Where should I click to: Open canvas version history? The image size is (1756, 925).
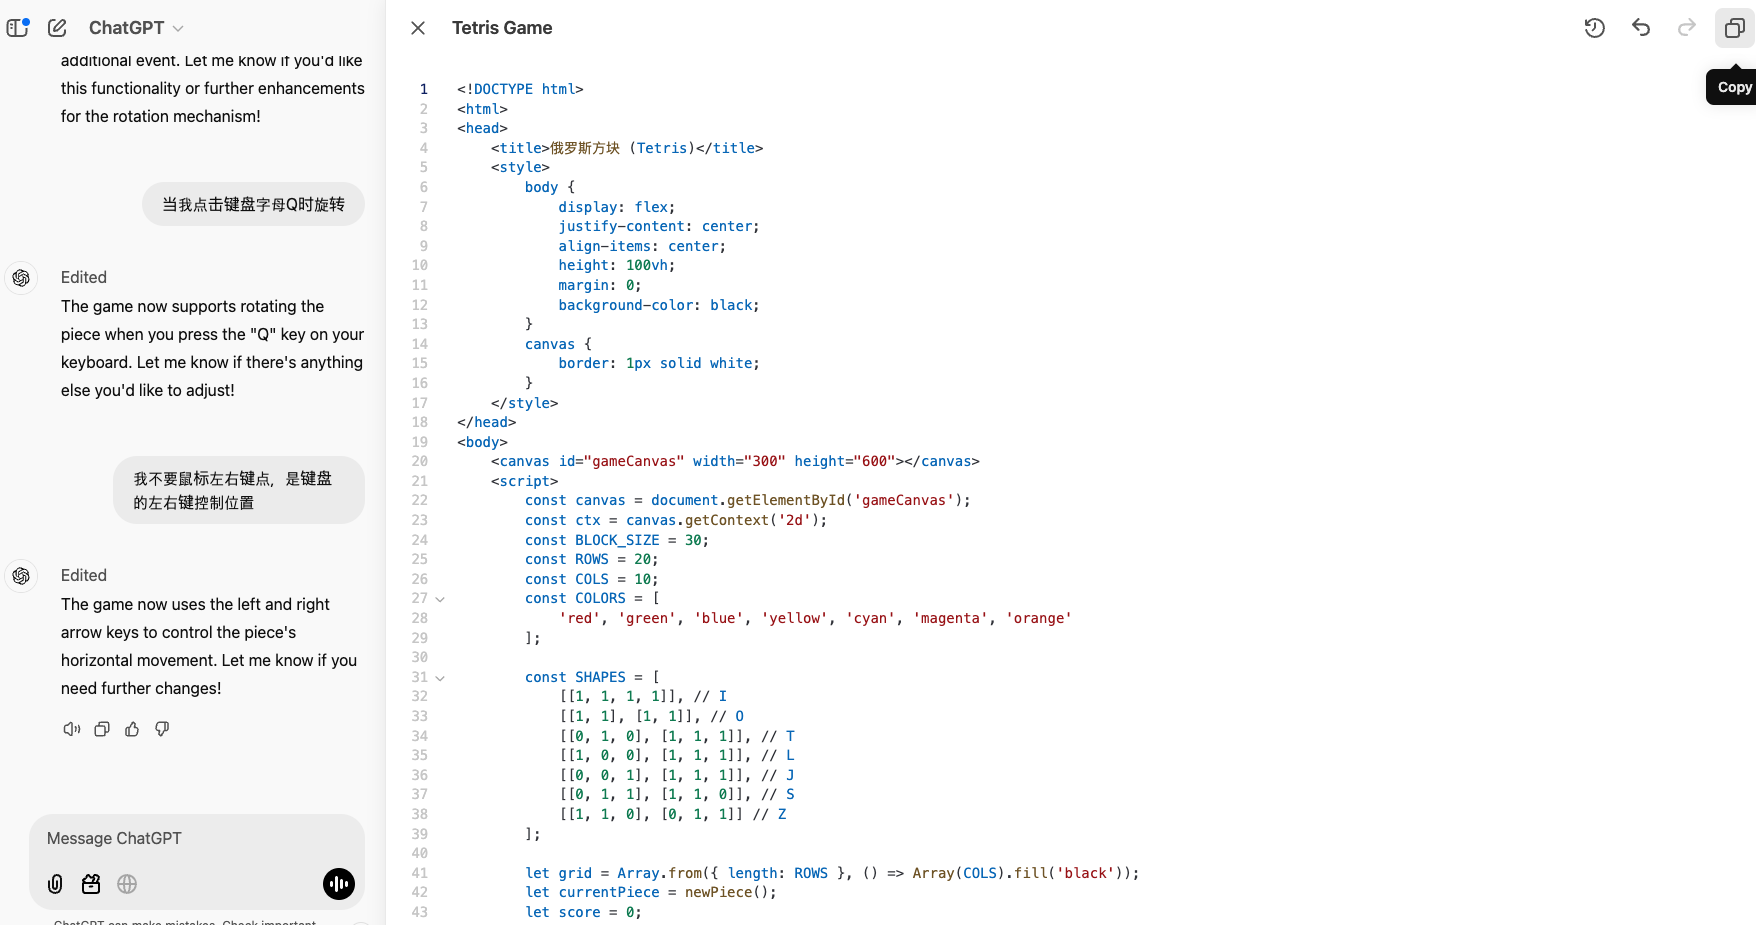tap(1595, 28)
